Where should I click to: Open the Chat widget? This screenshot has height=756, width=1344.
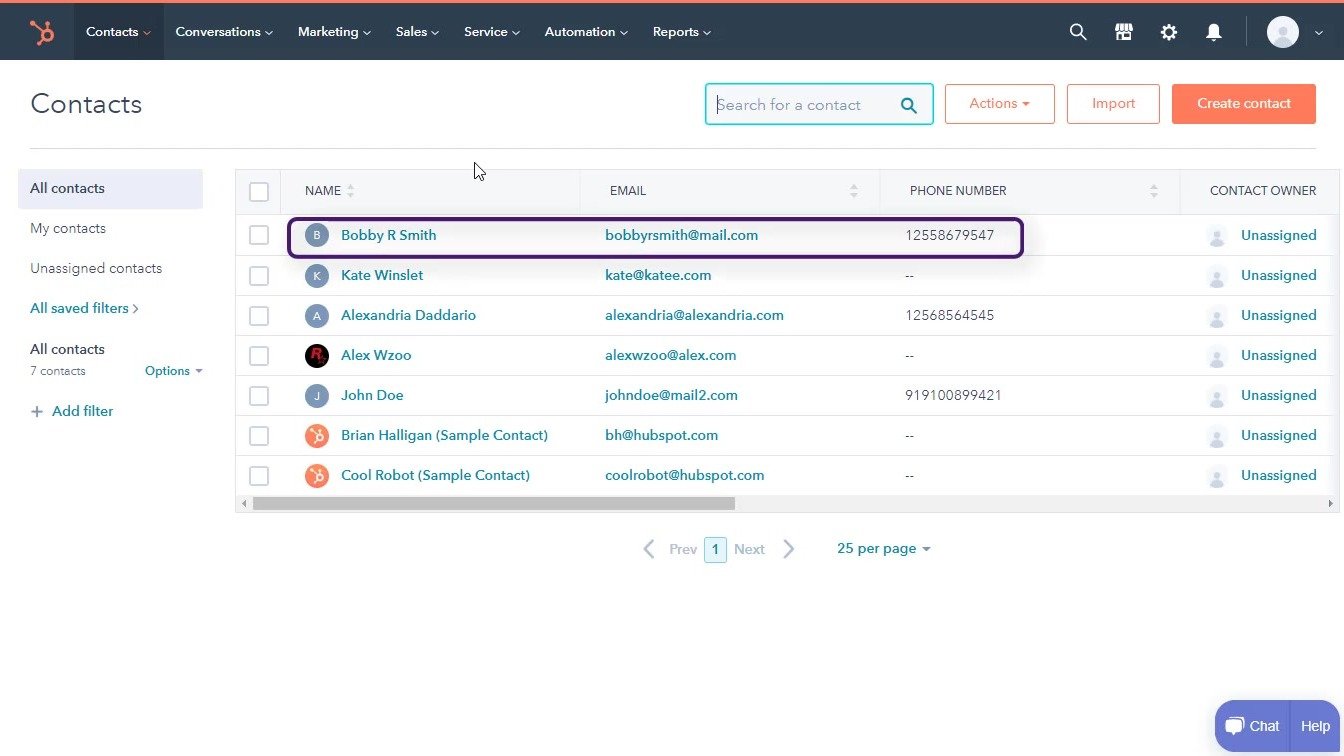pyautogui.click(x=1251, y=725)
